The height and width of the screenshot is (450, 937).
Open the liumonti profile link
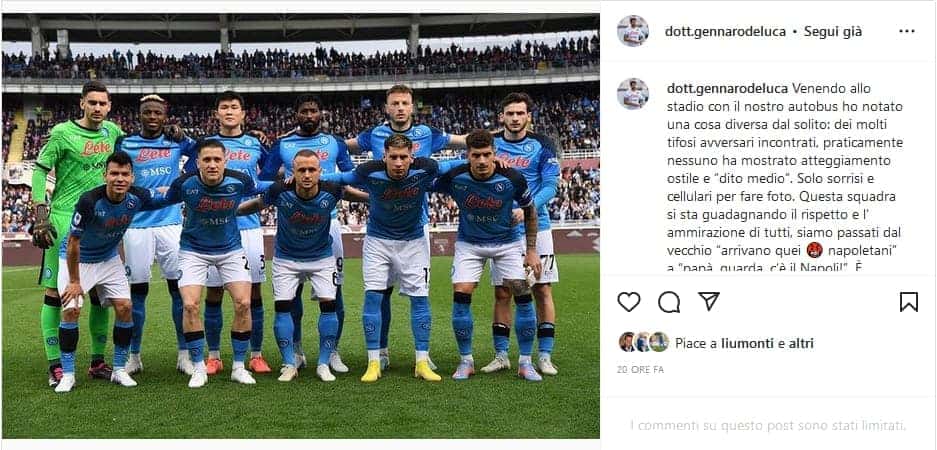(x=747, y=343)
